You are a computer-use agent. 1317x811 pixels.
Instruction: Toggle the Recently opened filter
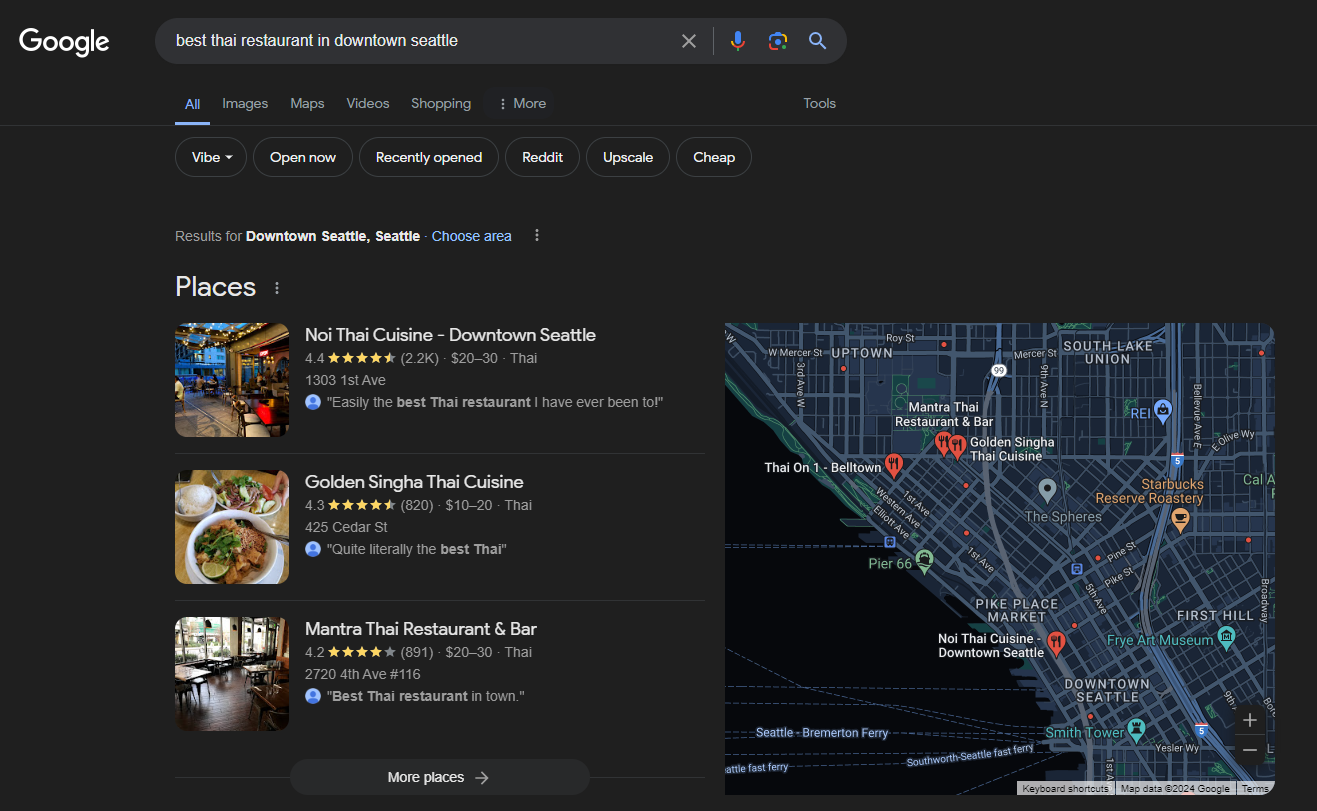pos(429,157)
